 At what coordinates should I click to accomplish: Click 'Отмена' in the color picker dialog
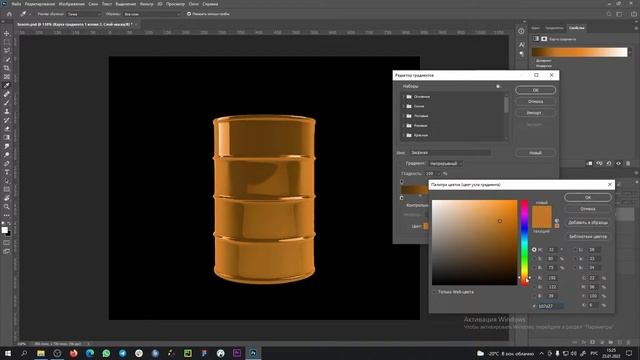click(x=588, y=209)
